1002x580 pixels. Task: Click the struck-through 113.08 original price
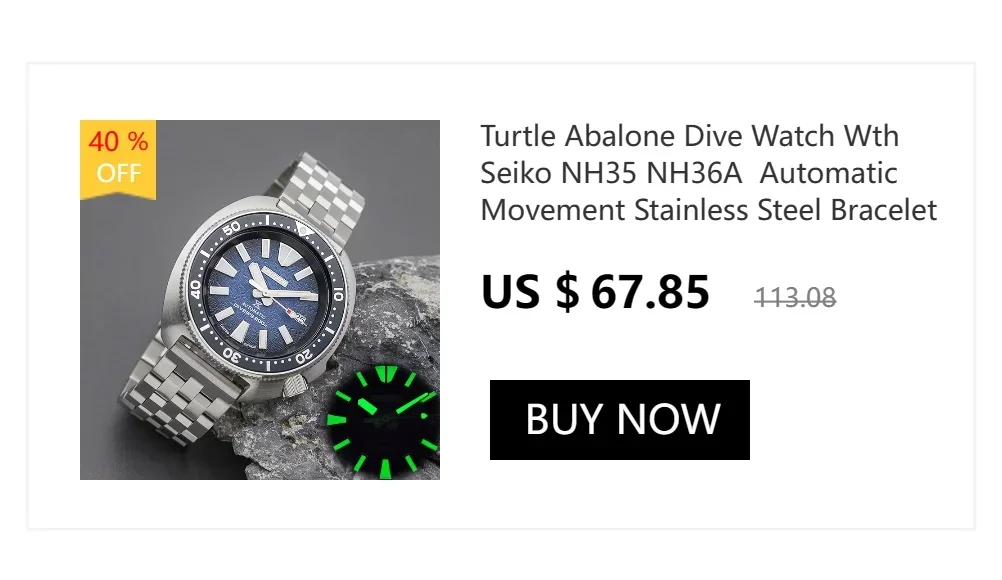click(x=795, y=297)
